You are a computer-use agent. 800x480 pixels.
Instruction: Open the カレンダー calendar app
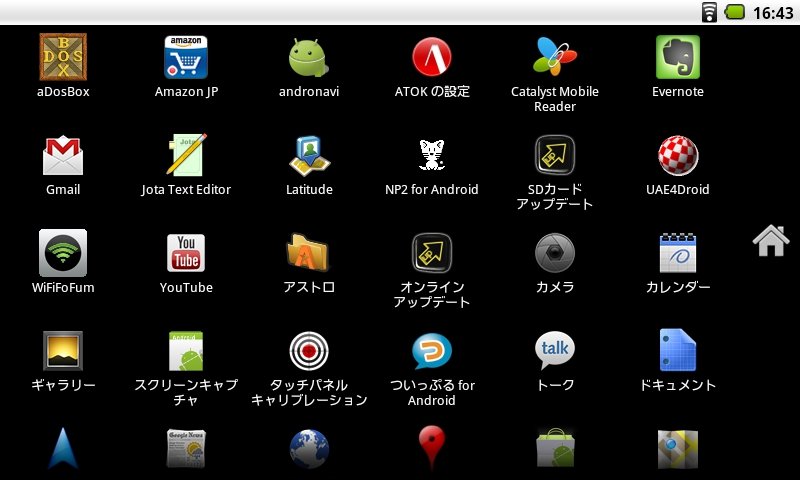(x=678, y=253)
